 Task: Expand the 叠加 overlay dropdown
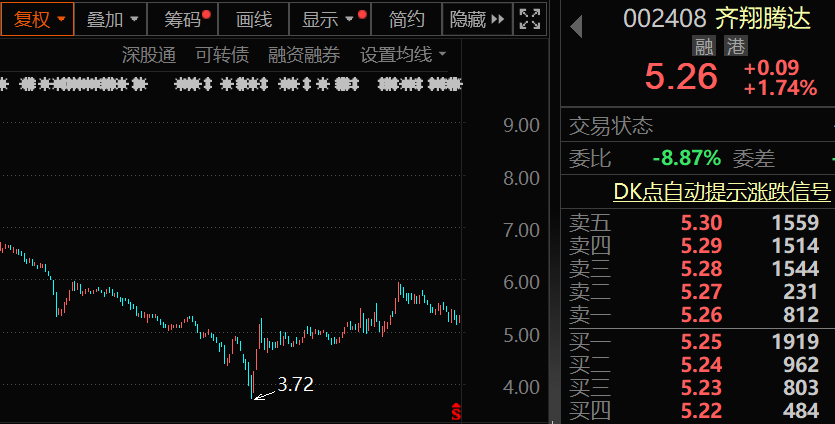point(112,19)
